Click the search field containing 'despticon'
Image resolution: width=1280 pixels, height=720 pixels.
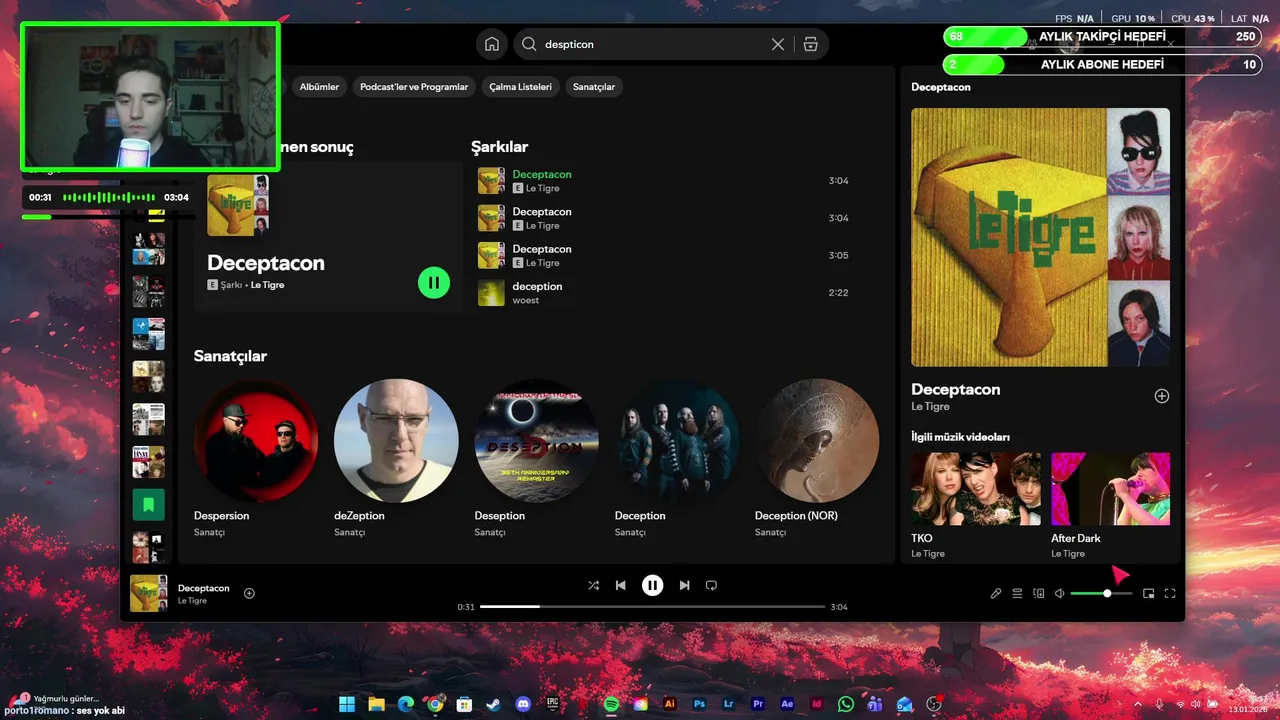click(x=654, y=44)
